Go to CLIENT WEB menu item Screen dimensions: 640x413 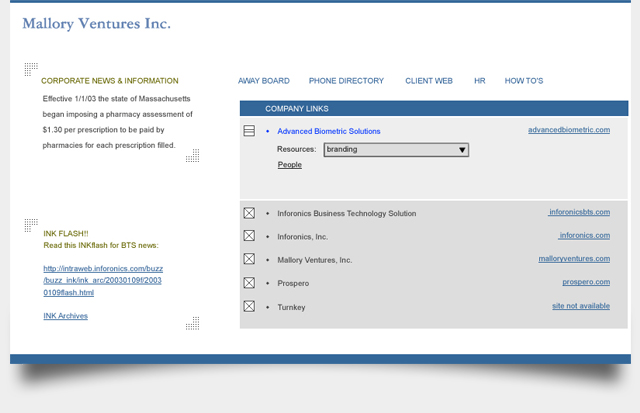[x=429, y=81]
